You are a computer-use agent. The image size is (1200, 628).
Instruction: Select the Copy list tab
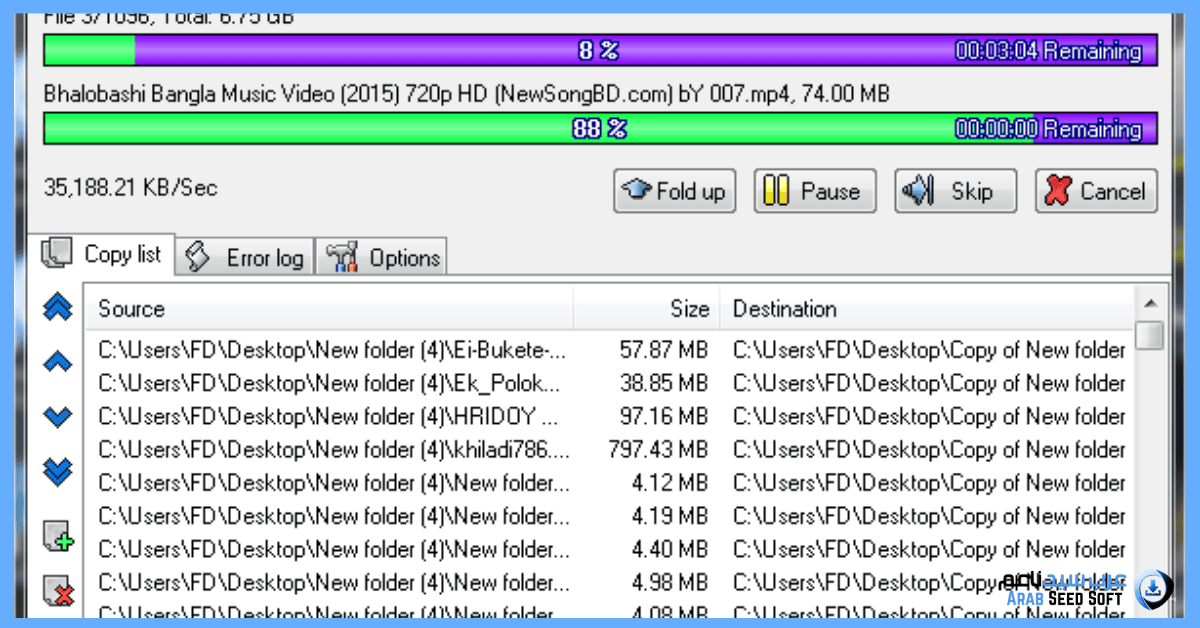[x=103, y=254]
